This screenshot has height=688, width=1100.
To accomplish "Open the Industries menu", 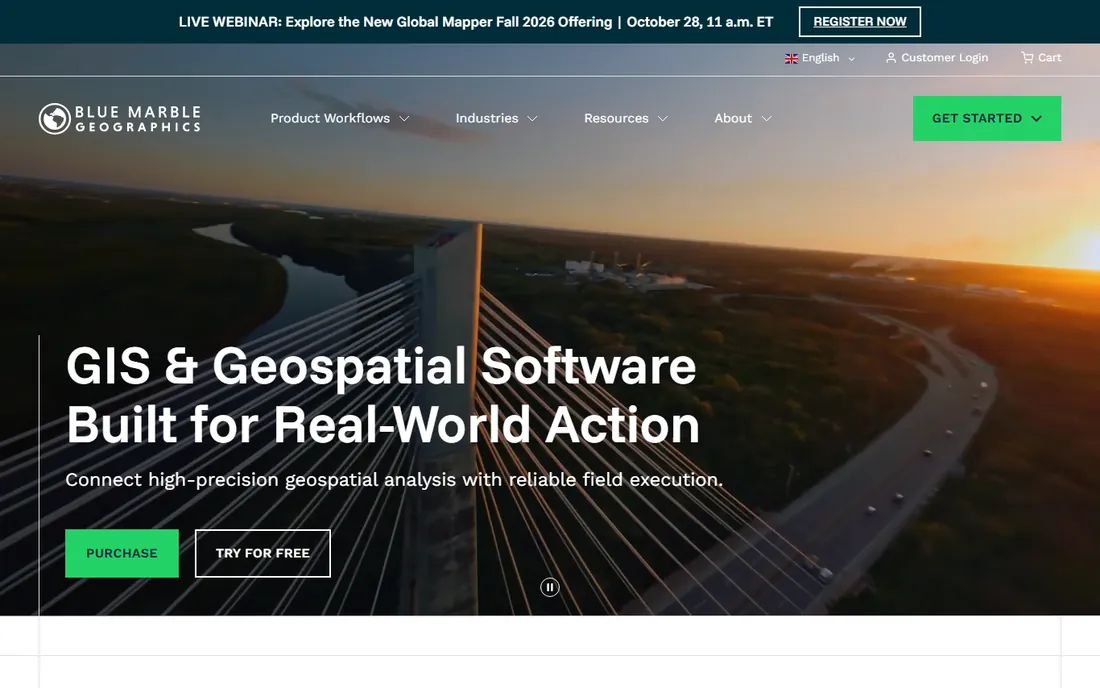I will 487,119.
